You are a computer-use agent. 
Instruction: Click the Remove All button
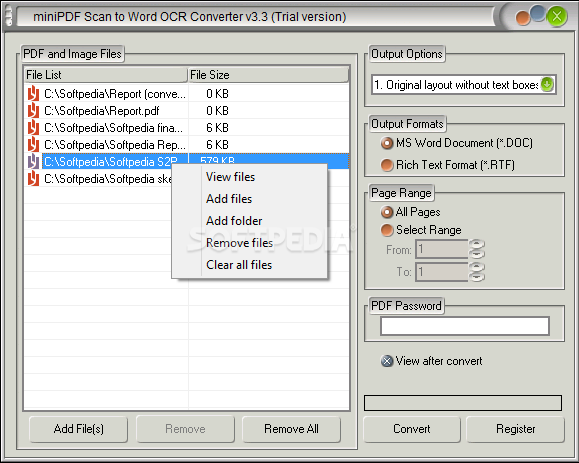[x=291, y=429]
